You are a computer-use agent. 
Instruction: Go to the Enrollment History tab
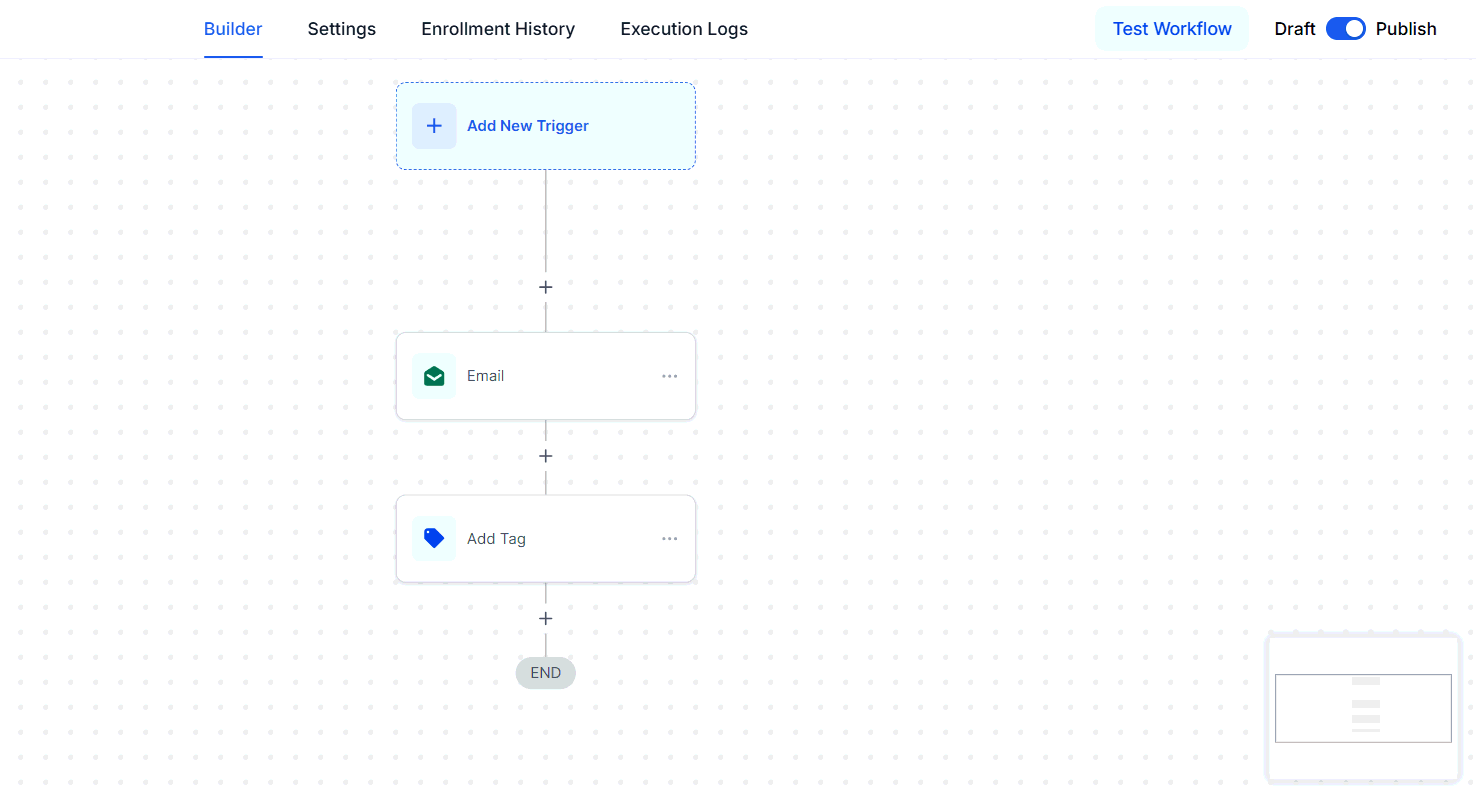pyautogui.click(x=498, y=29)
